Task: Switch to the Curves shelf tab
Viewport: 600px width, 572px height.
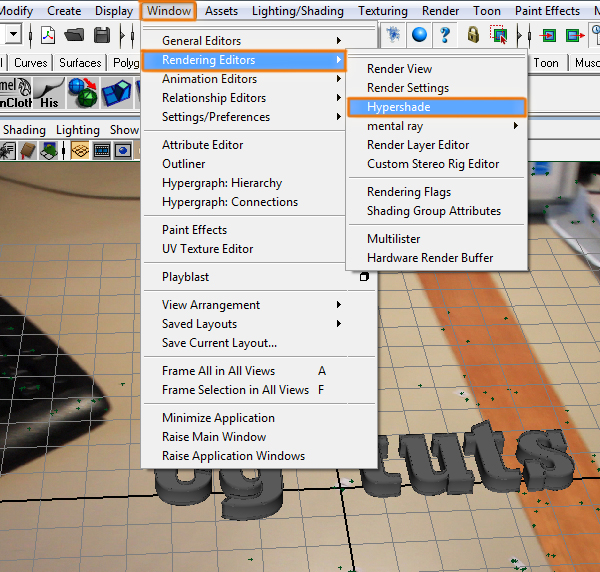Action: tap(31, 63)
